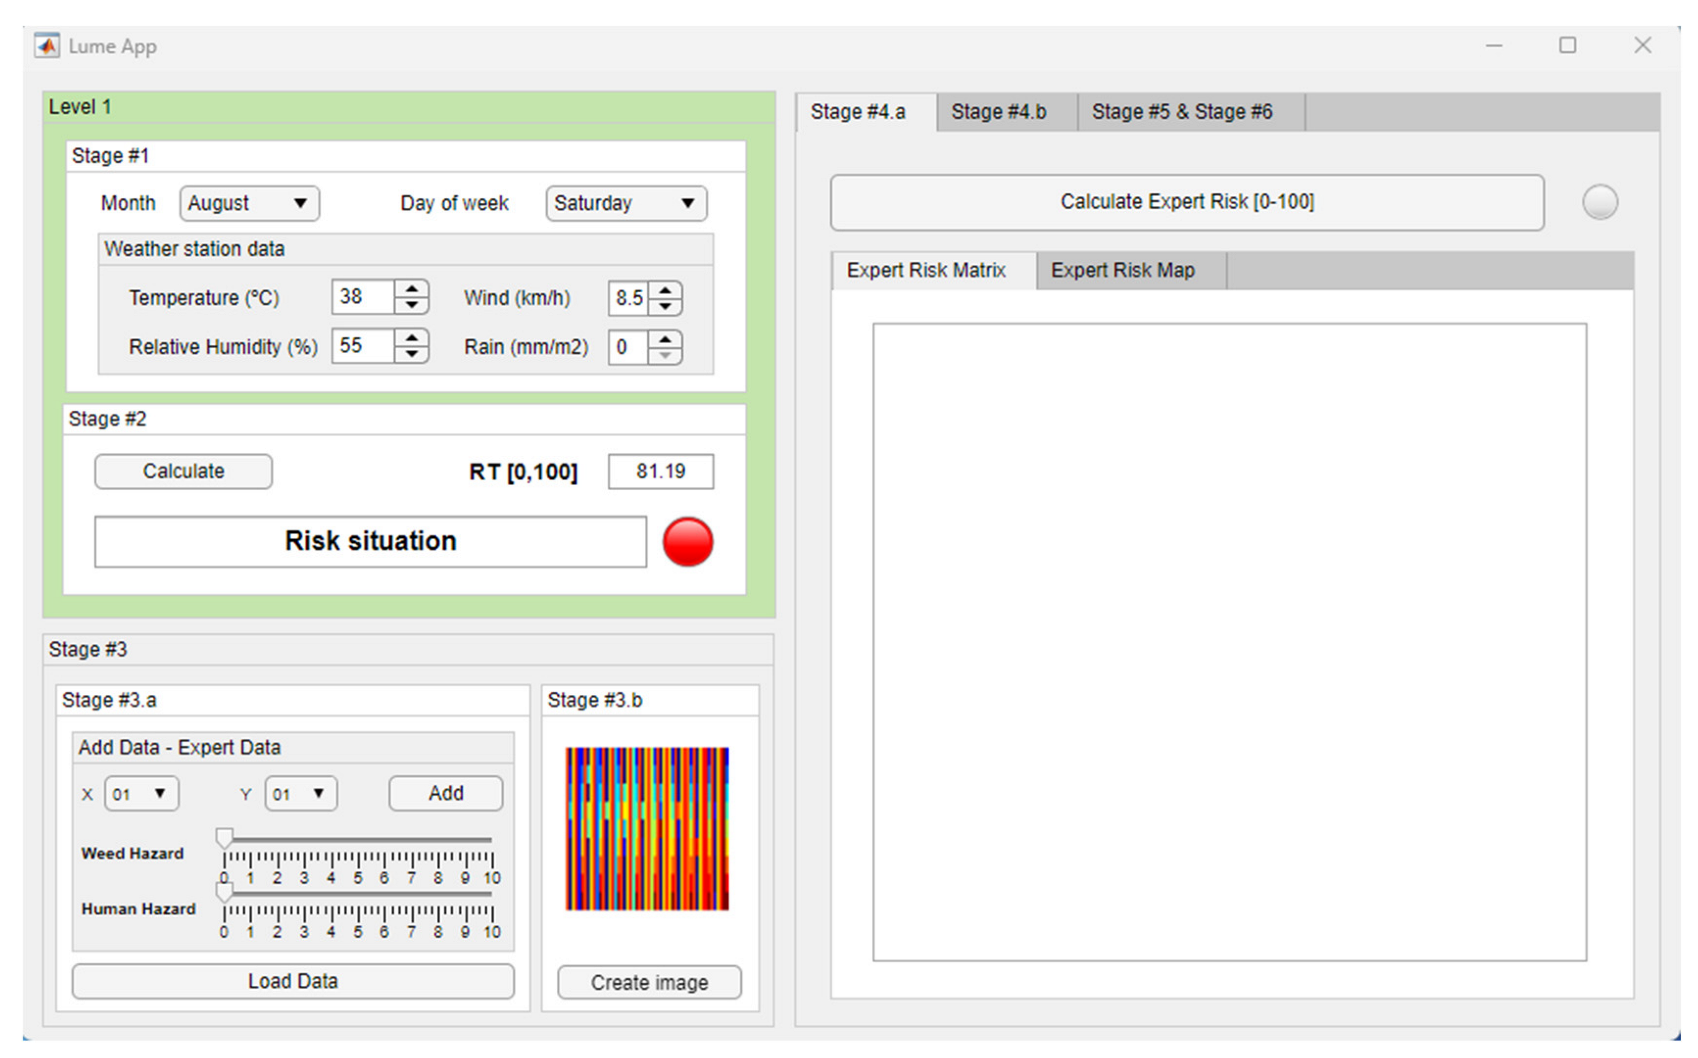Select the Stage #5 & Stage #6 tab
The image size is (1698, 1058).
[1181, 112]
